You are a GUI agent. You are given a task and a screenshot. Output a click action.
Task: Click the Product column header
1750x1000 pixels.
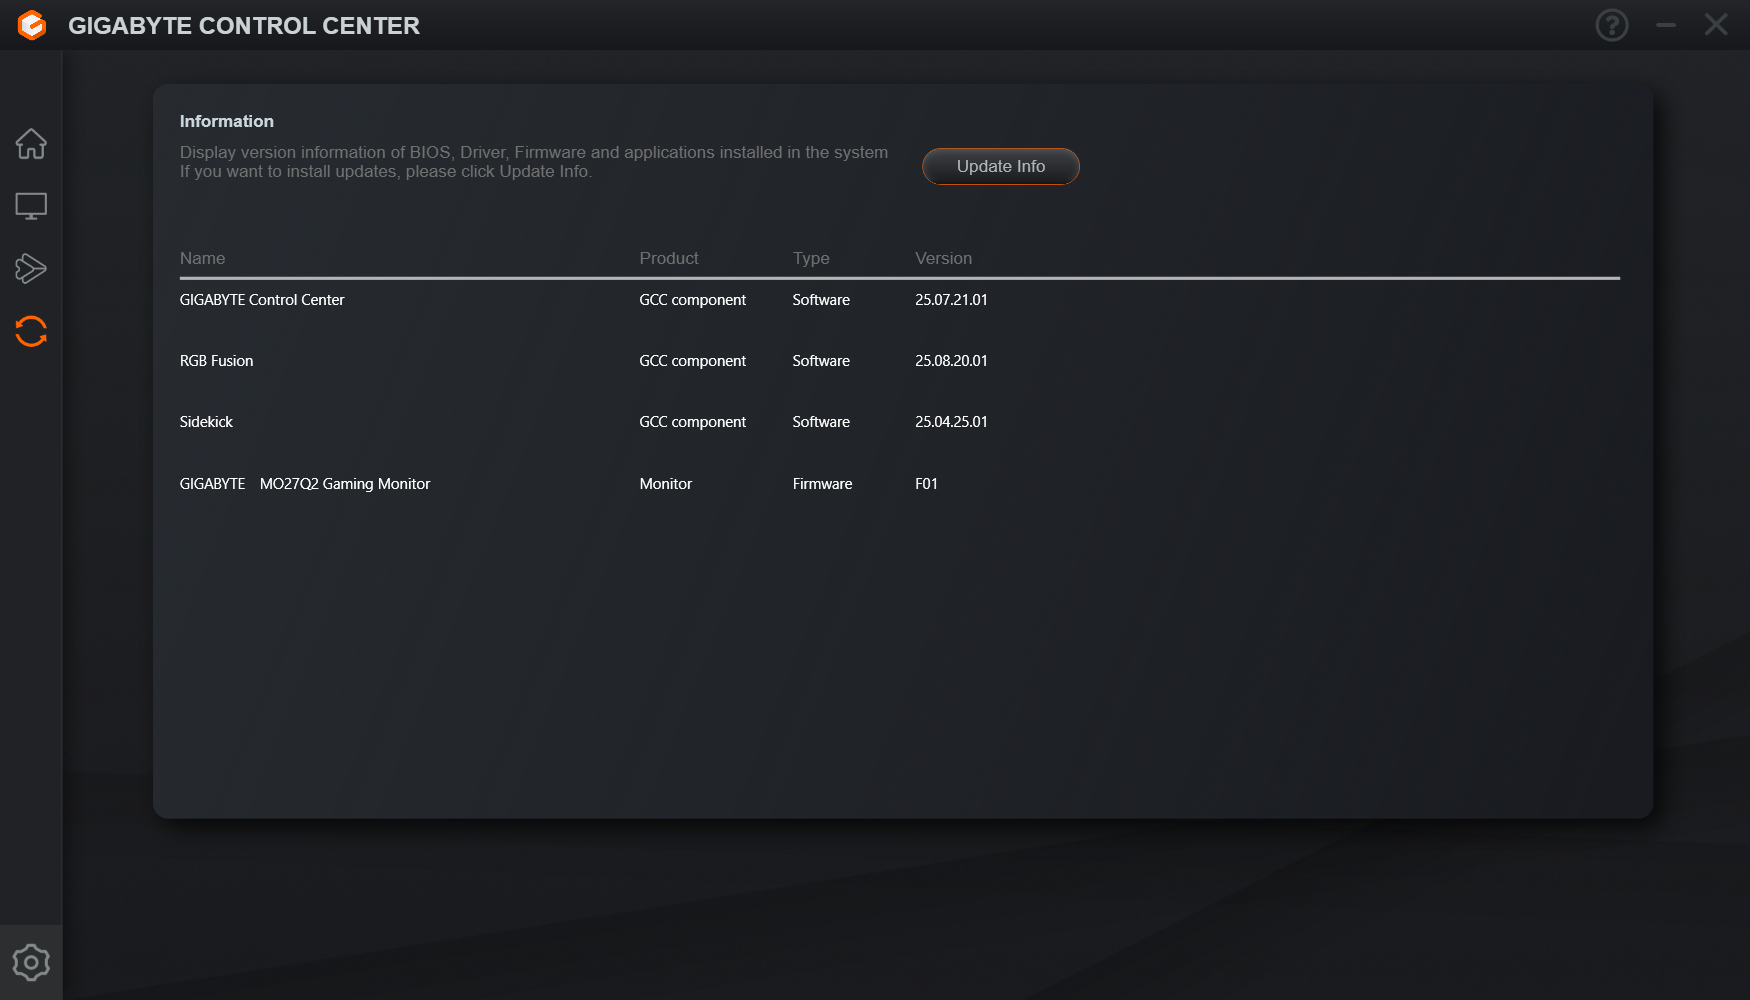(x=668, y=258)
